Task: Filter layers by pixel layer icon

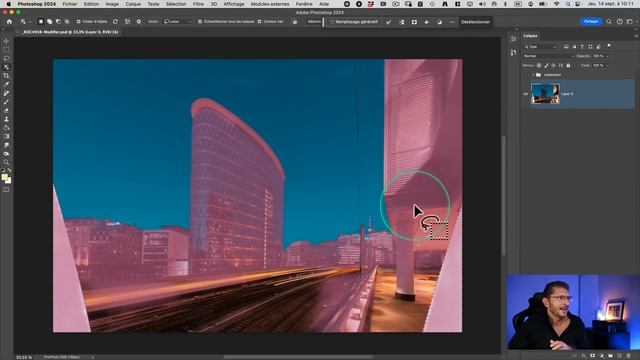Action: 567,47
